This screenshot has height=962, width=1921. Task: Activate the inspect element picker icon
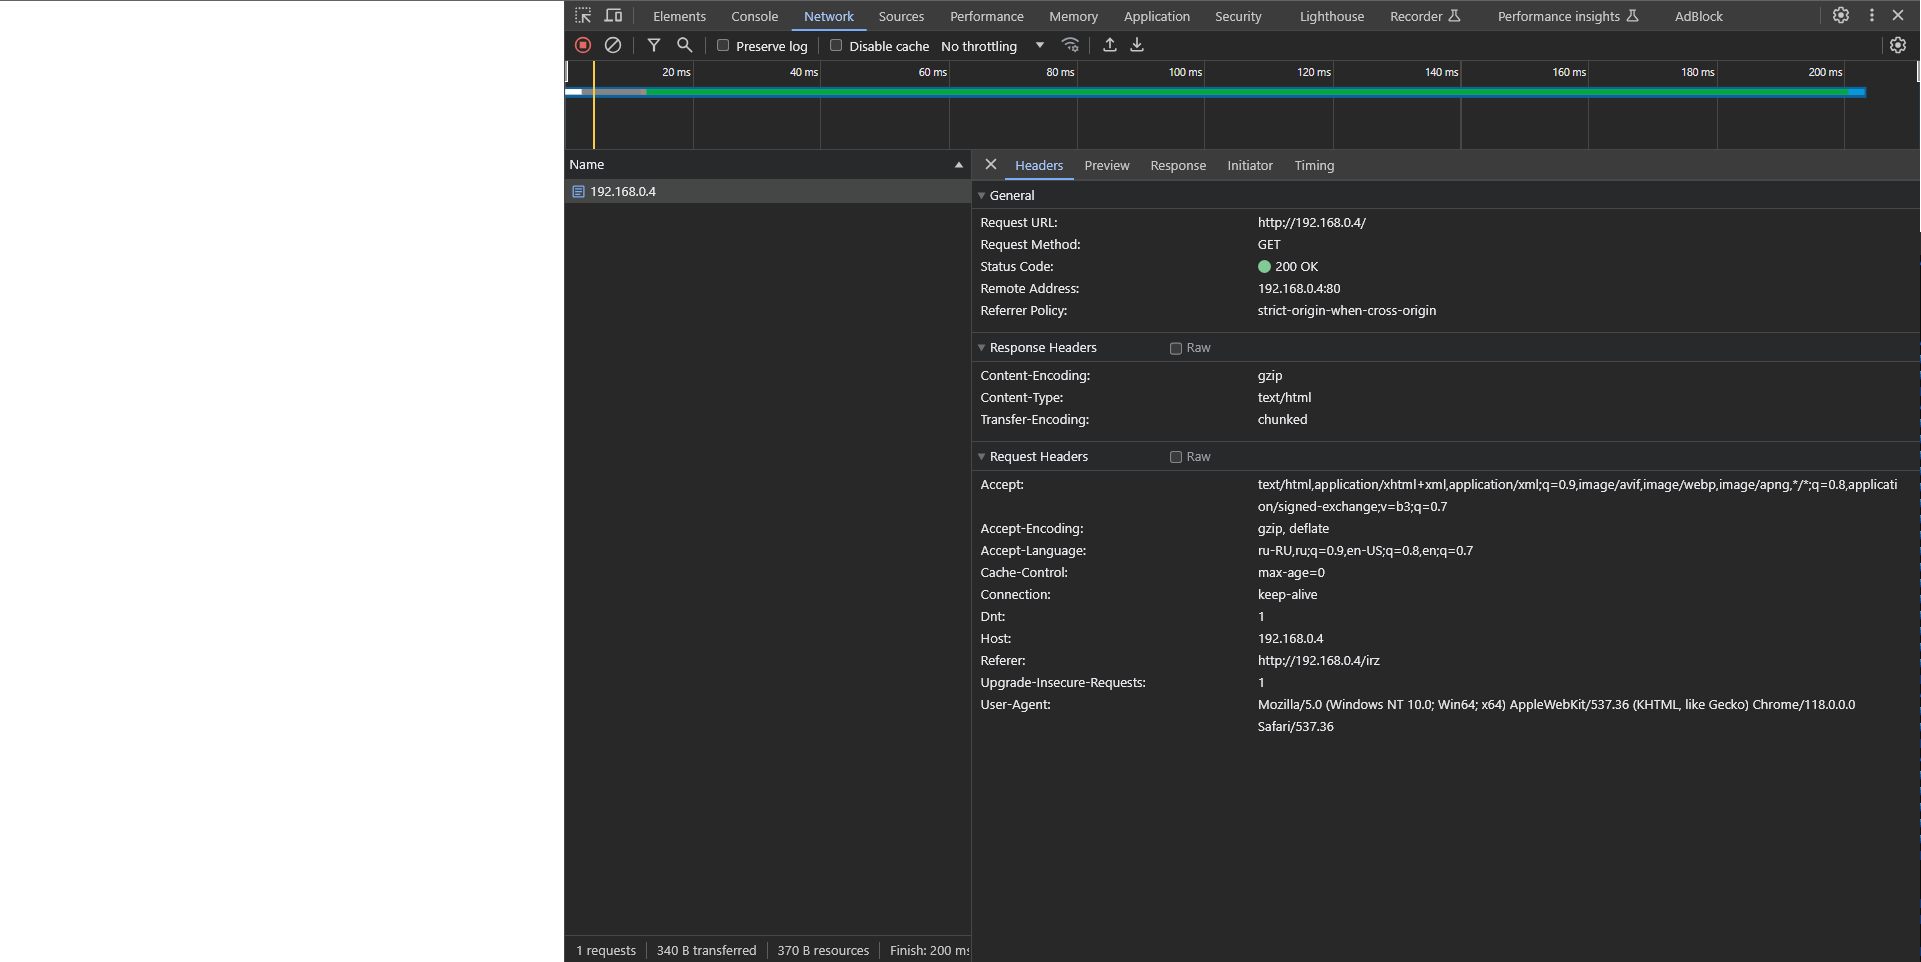click(x=583, y=16)
